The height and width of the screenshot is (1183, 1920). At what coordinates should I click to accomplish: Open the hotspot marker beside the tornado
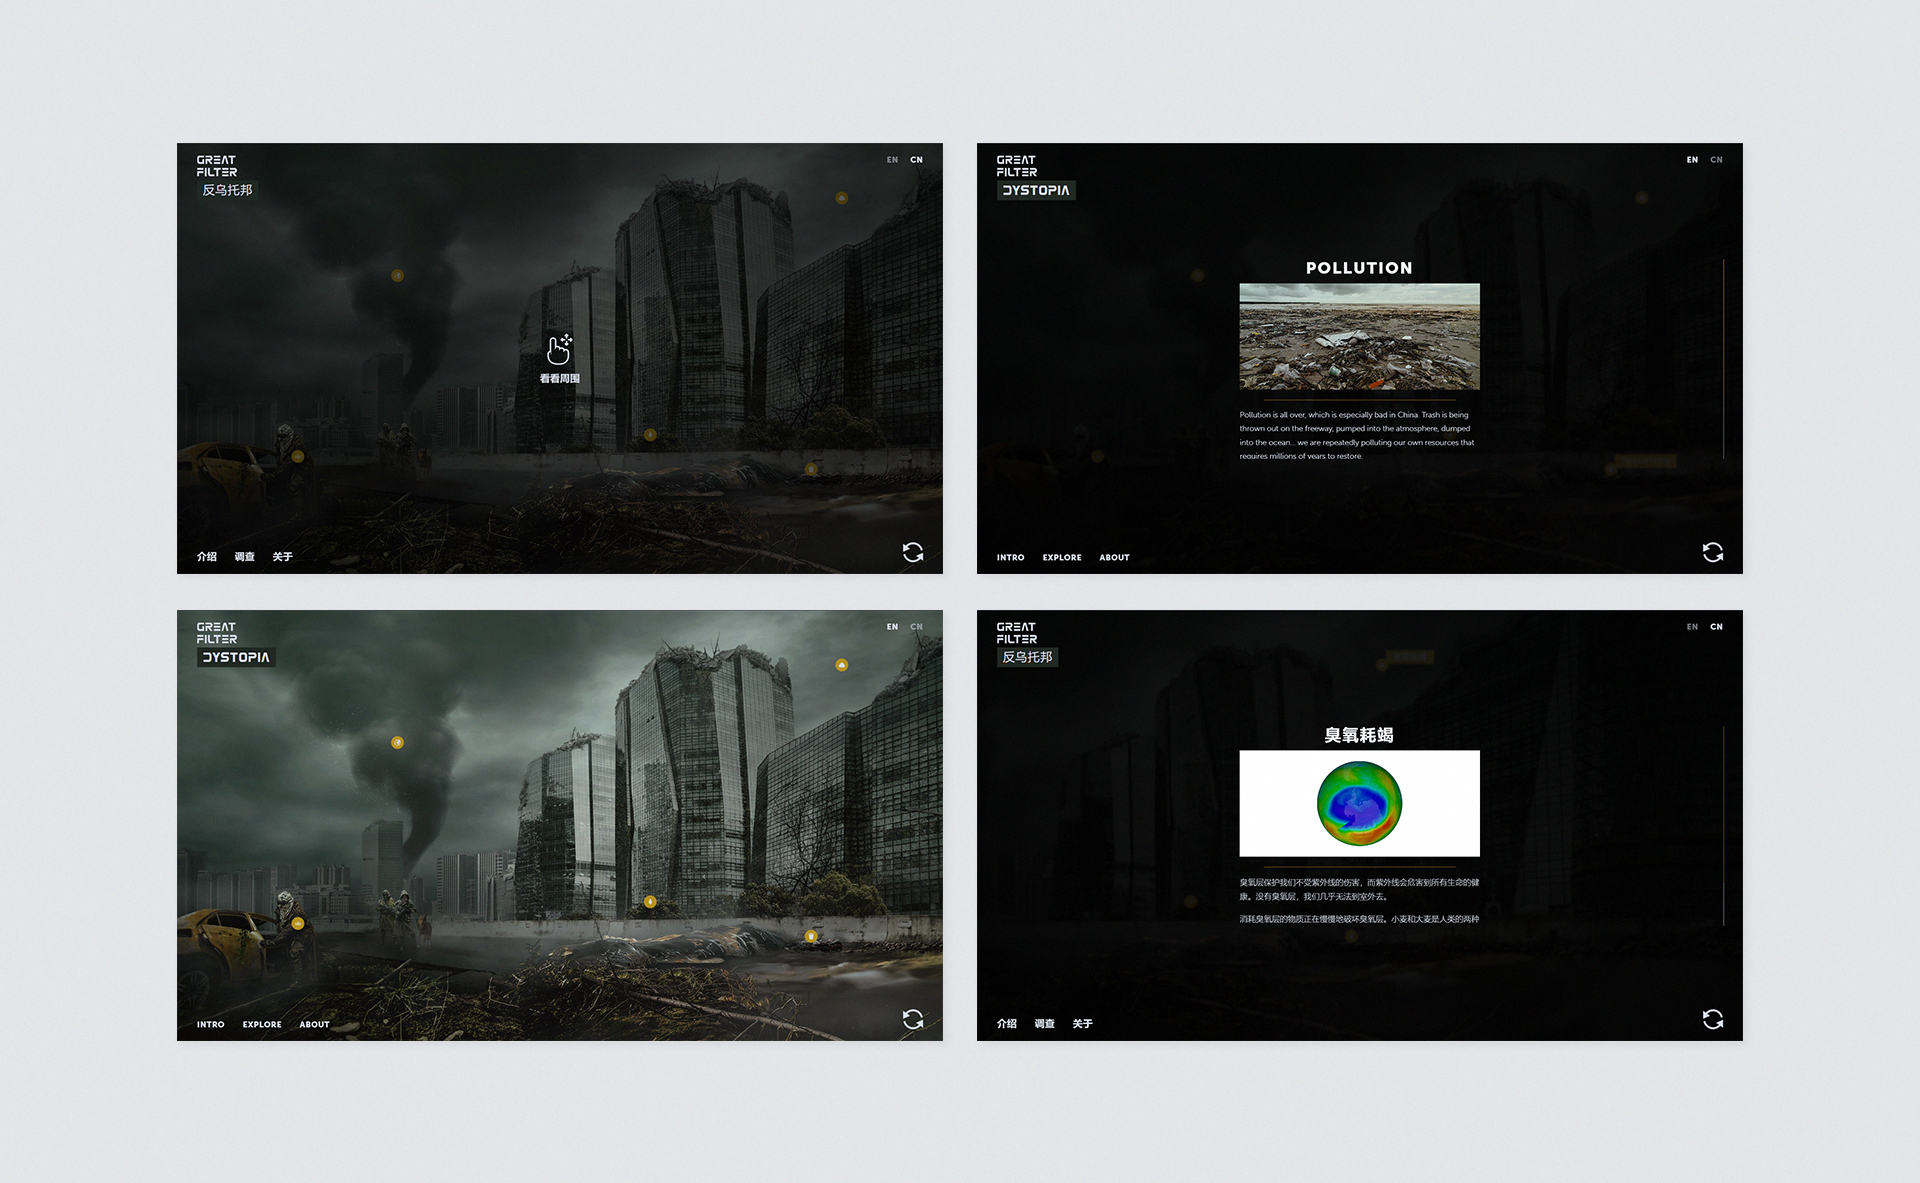tap(396, 274)
